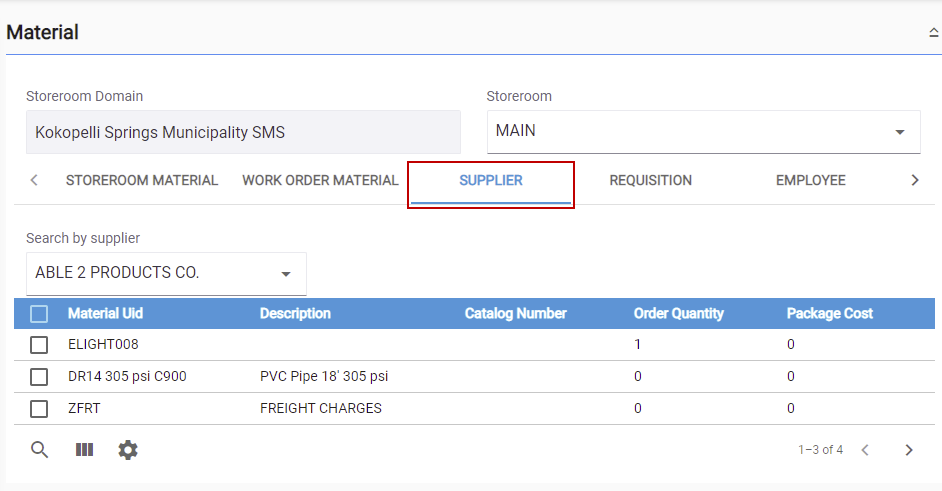
Task: Open the Requisition tab
Action: [651, 180]
